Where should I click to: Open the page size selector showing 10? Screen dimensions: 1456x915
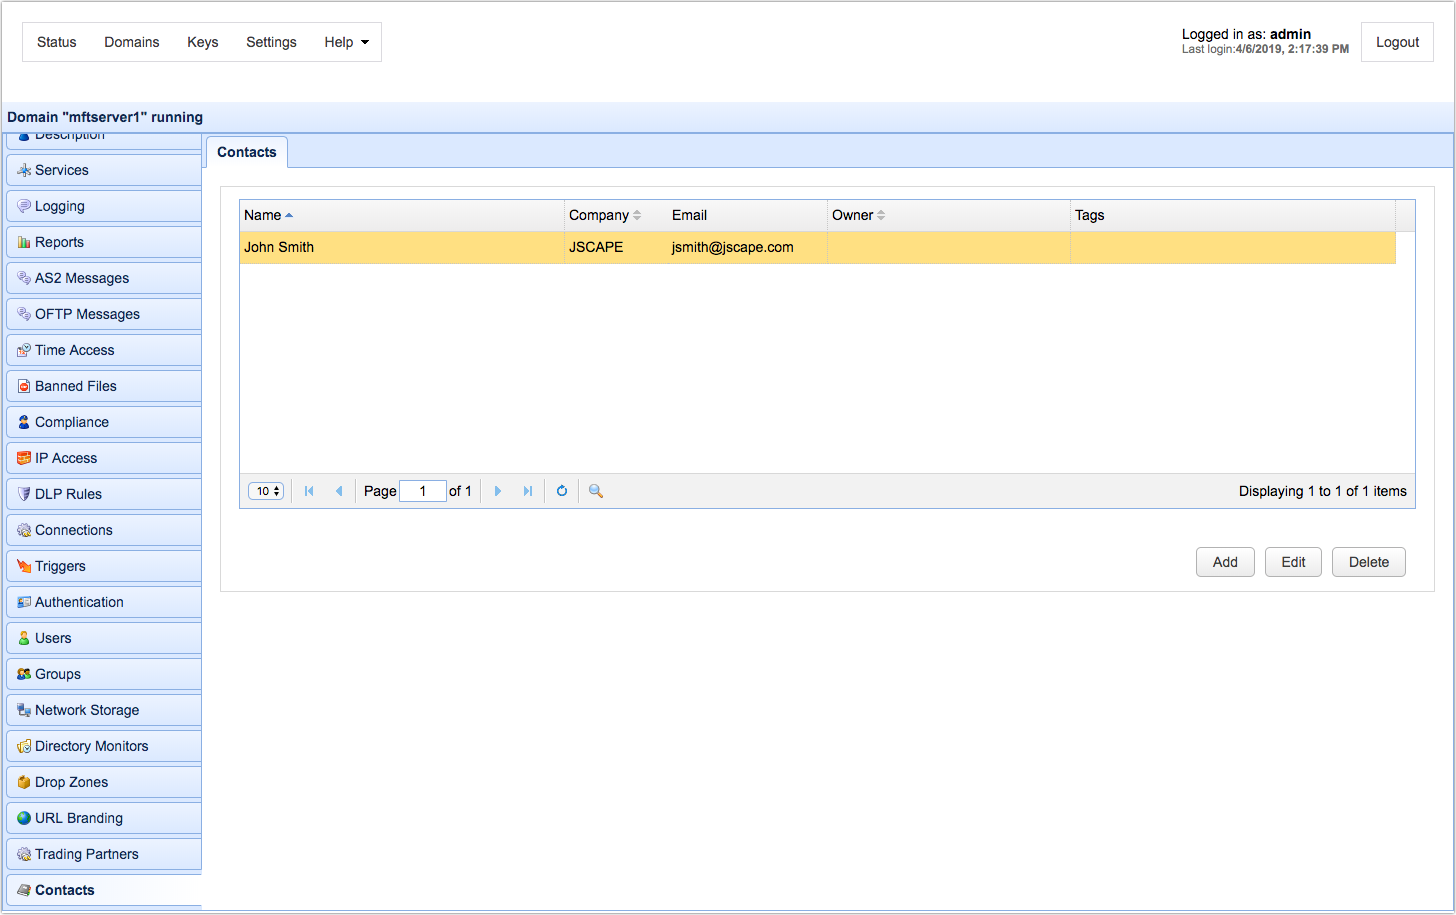coord(266,491)
